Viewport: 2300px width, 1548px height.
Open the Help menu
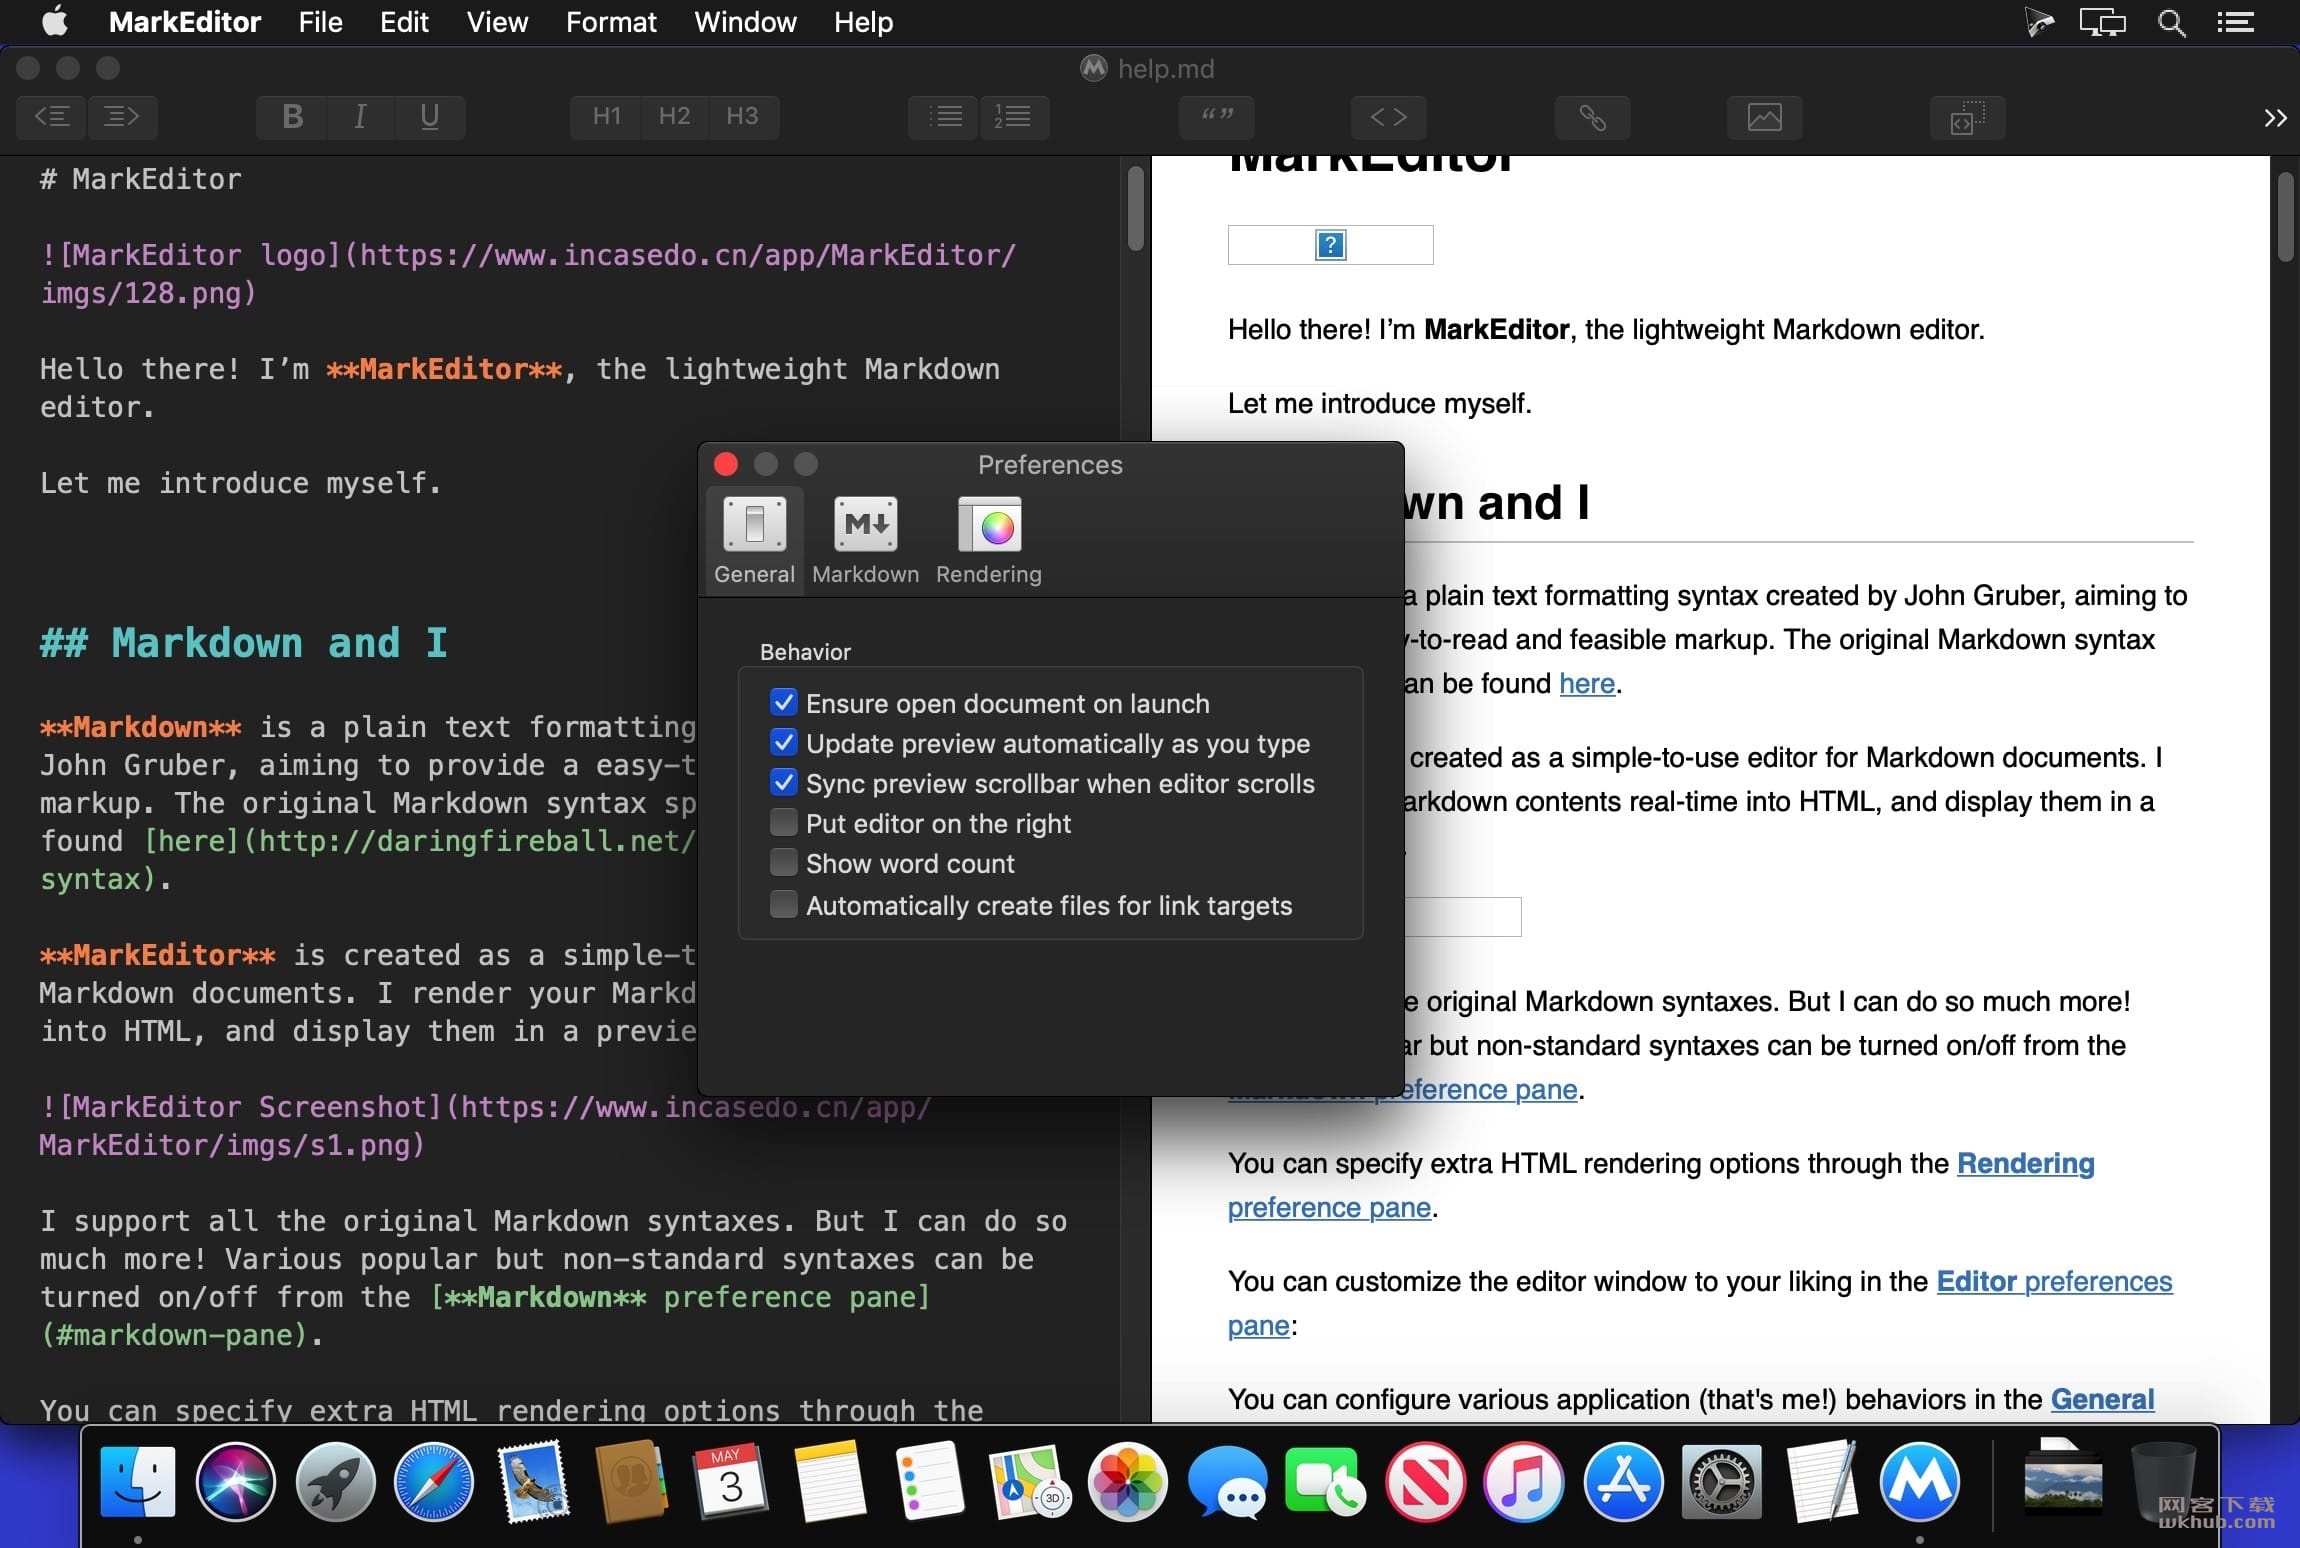tap(863, 22)
